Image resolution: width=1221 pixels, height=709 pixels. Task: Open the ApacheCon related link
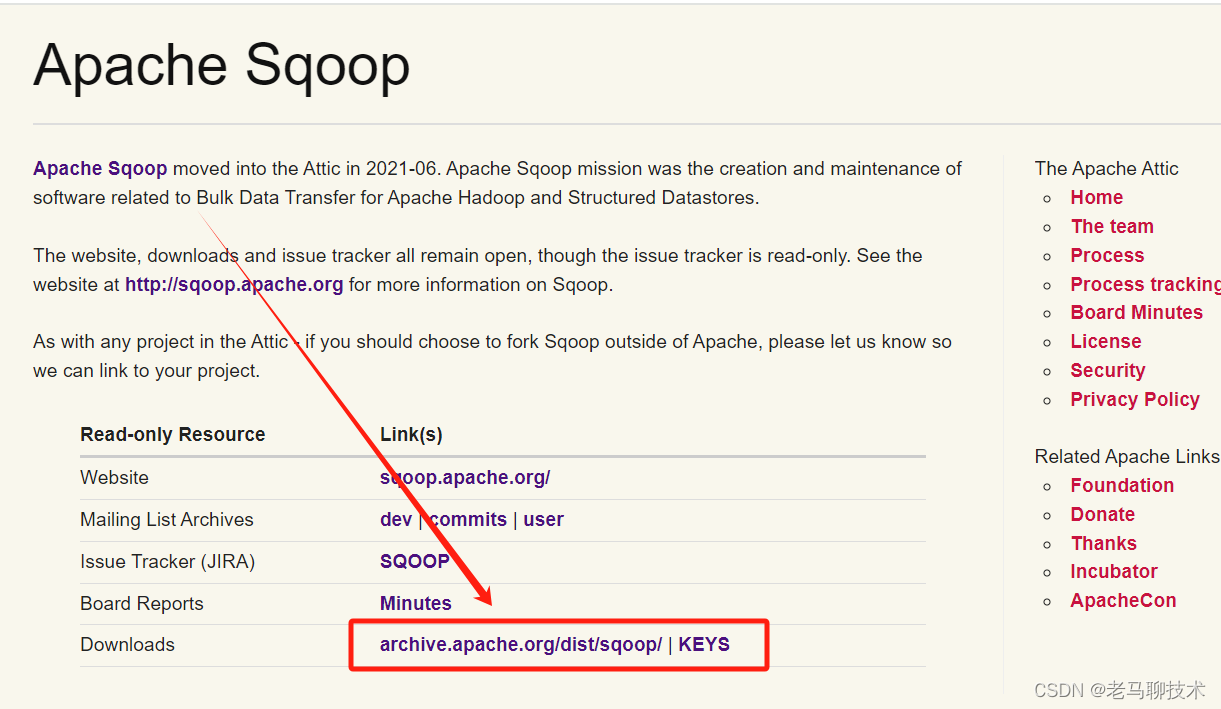click(1123, 600)
